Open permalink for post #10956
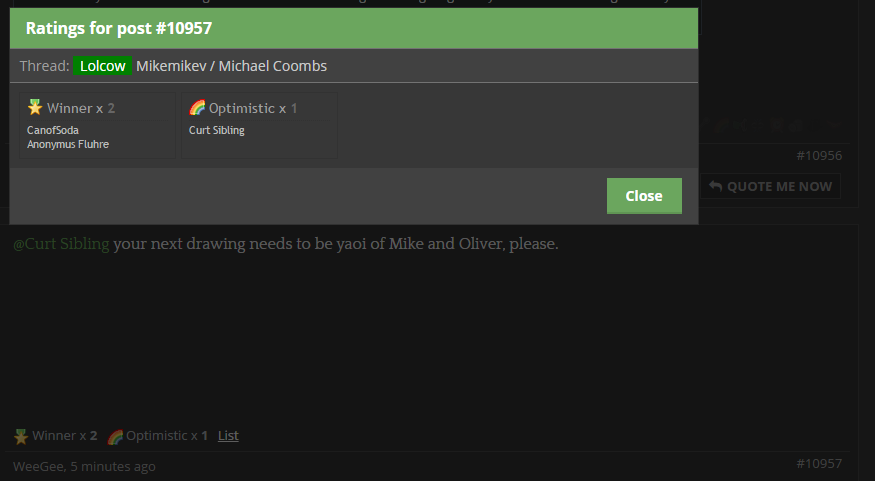 (819, 156)
